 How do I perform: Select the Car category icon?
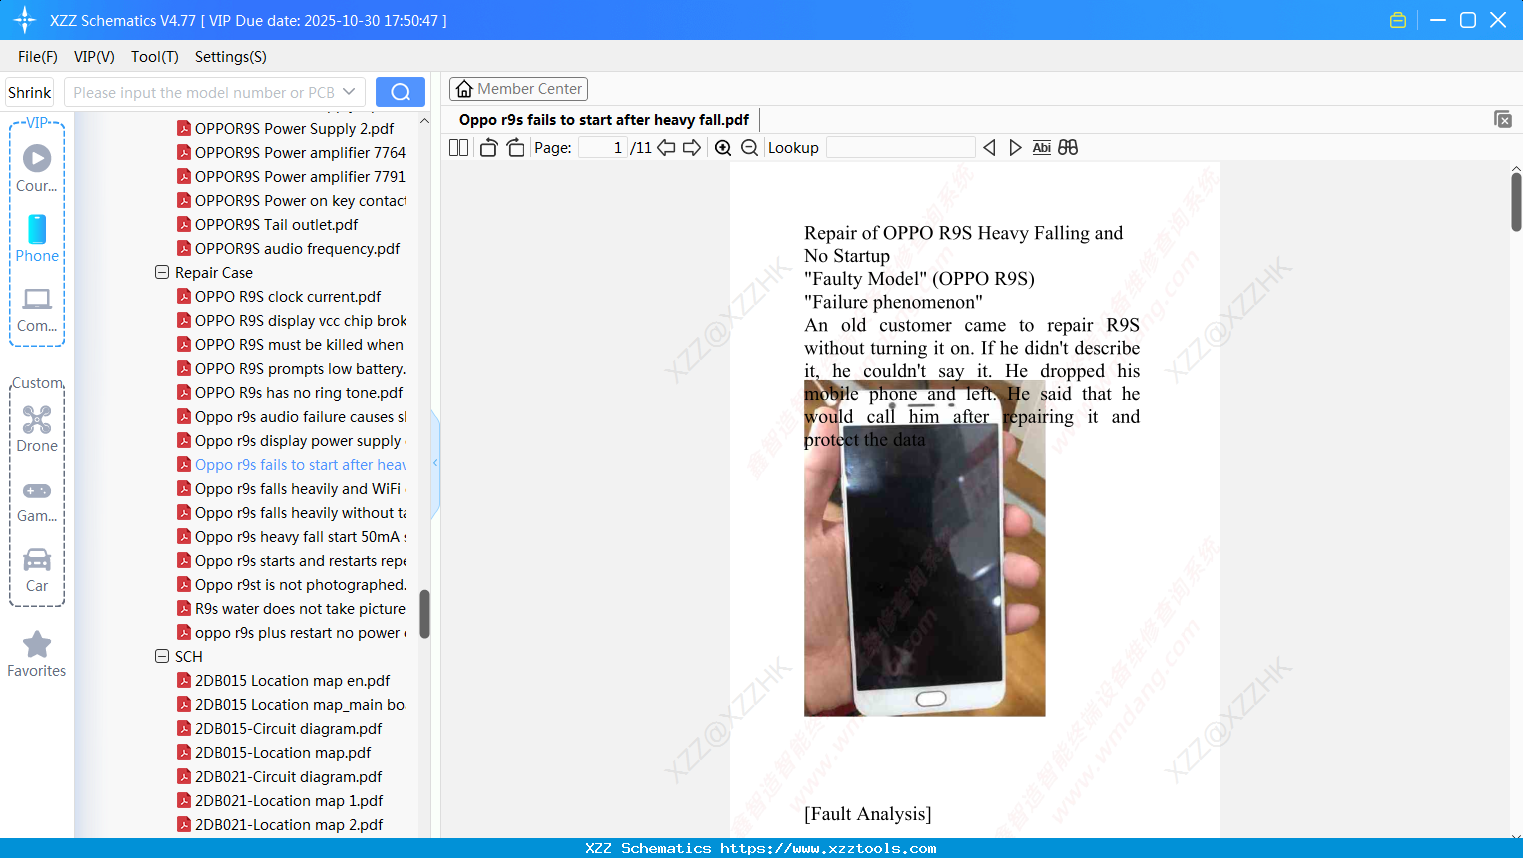[x=37, y=569]
